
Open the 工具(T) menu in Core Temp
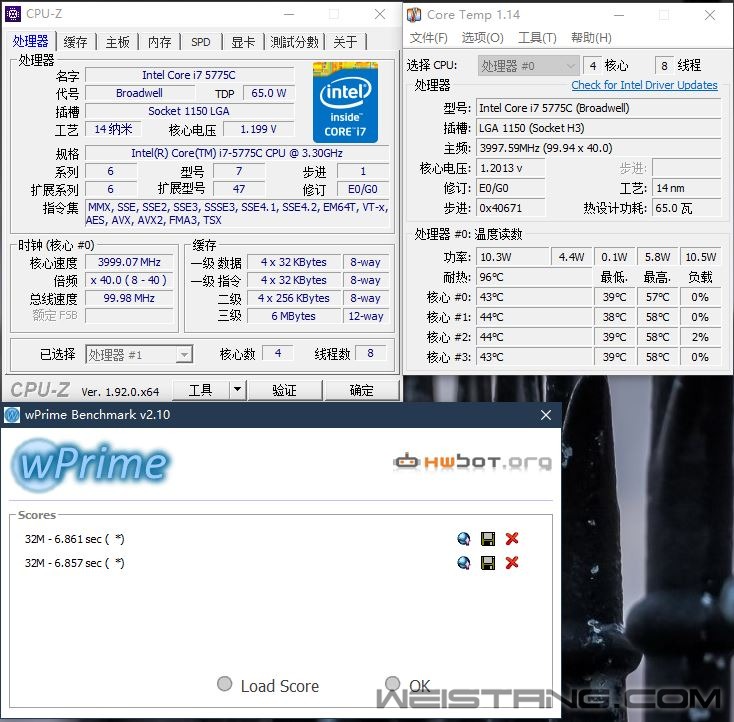coord(537,37)
